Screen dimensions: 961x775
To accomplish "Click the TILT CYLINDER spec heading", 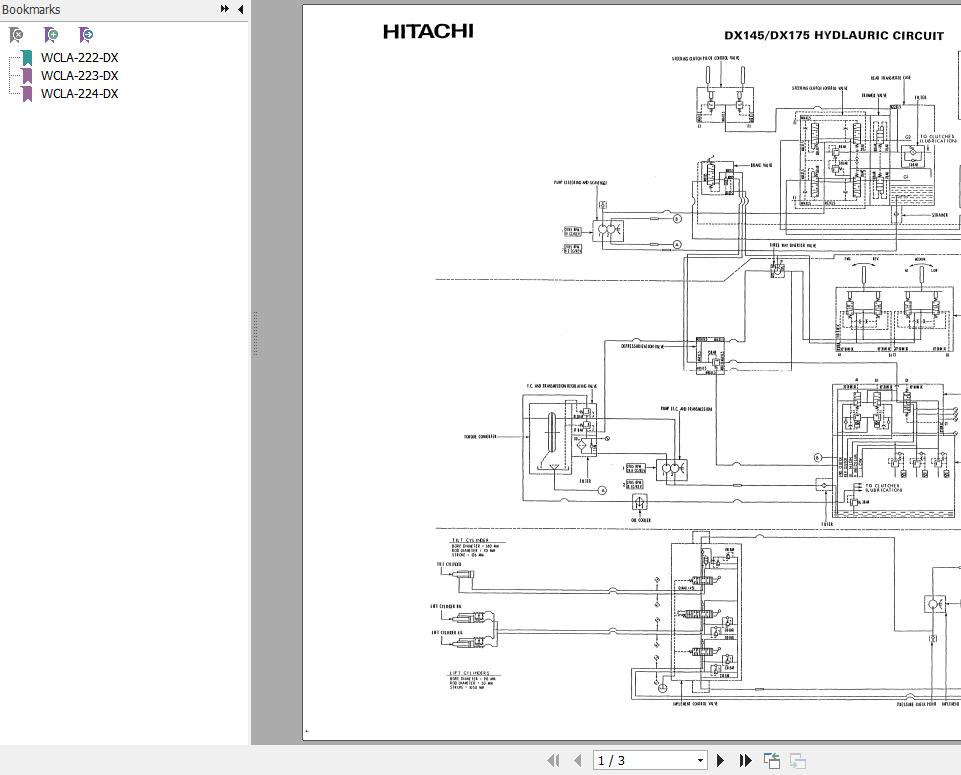I will 470,540.
